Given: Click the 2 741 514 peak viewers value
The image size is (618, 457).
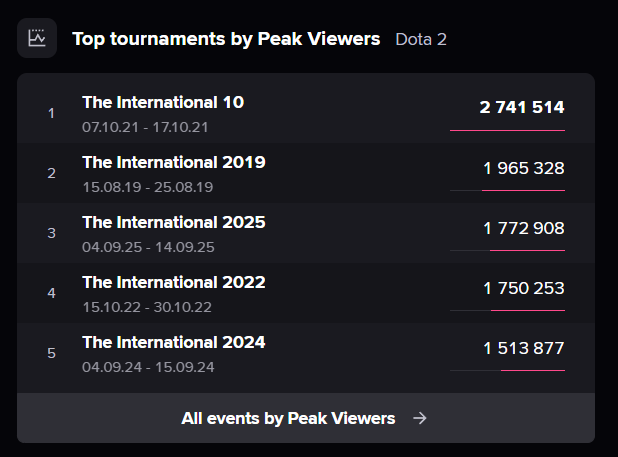Looking at the screenshot, I should pyautogui.click(x=522, y=107).
